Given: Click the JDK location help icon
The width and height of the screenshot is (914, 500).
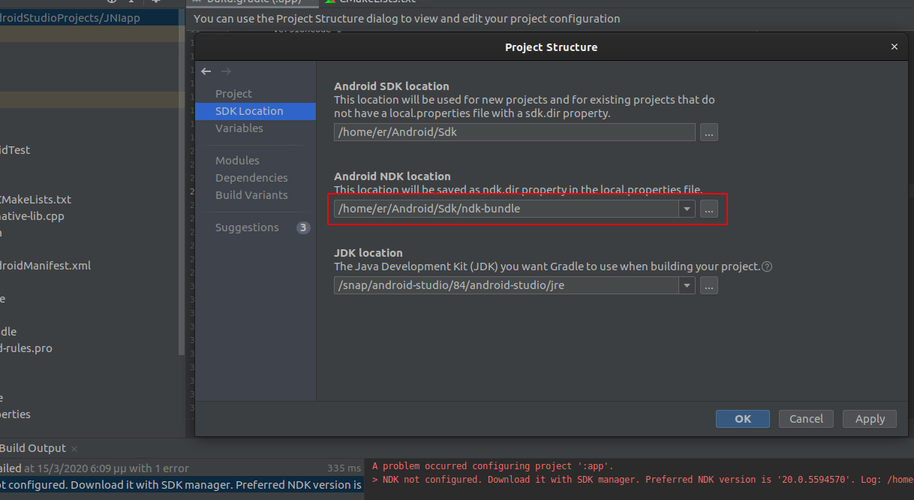Looking at the screenshot, I should tap(767, 267).
